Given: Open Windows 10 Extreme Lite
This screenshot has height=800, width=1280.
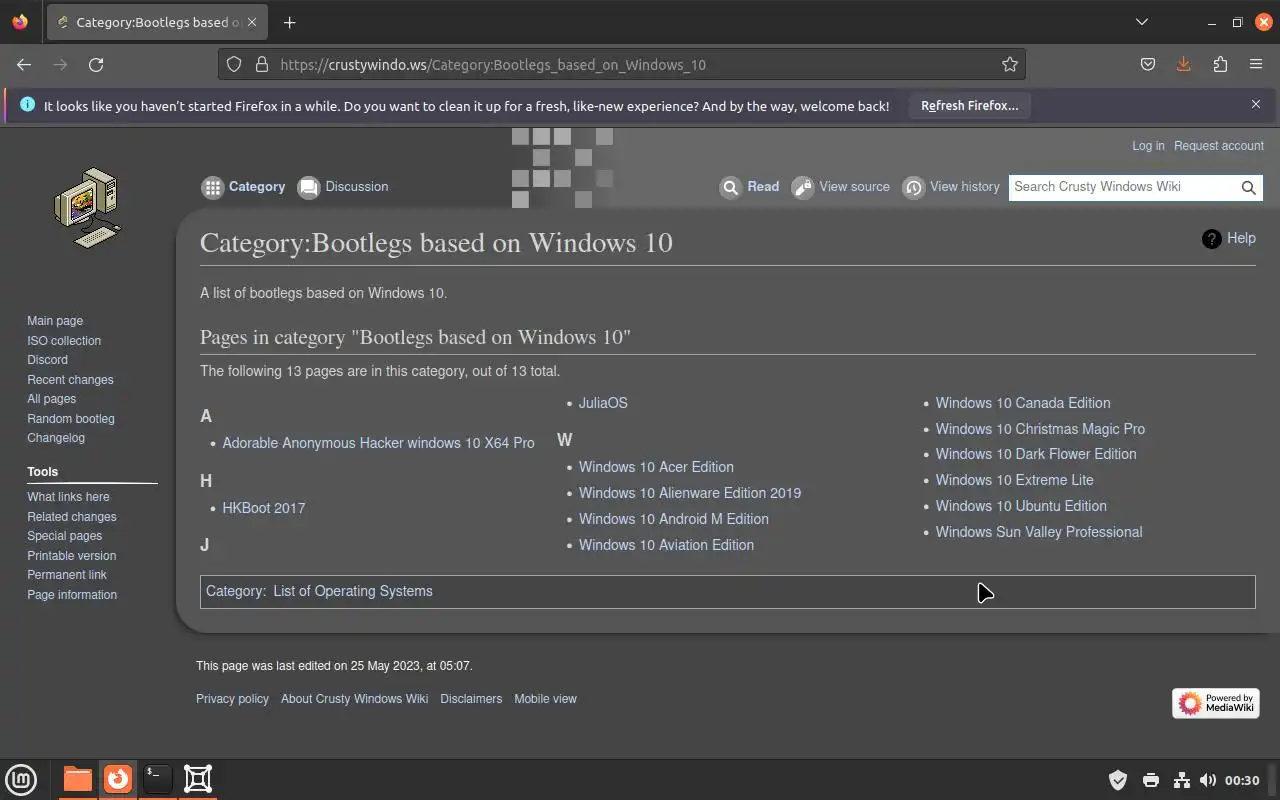Looking at the screenshot, I should [1015, 480].
